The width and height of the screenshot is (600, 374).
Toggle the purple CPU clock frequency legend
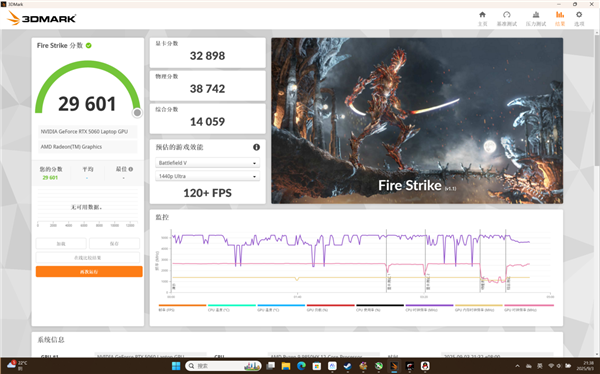429,307
